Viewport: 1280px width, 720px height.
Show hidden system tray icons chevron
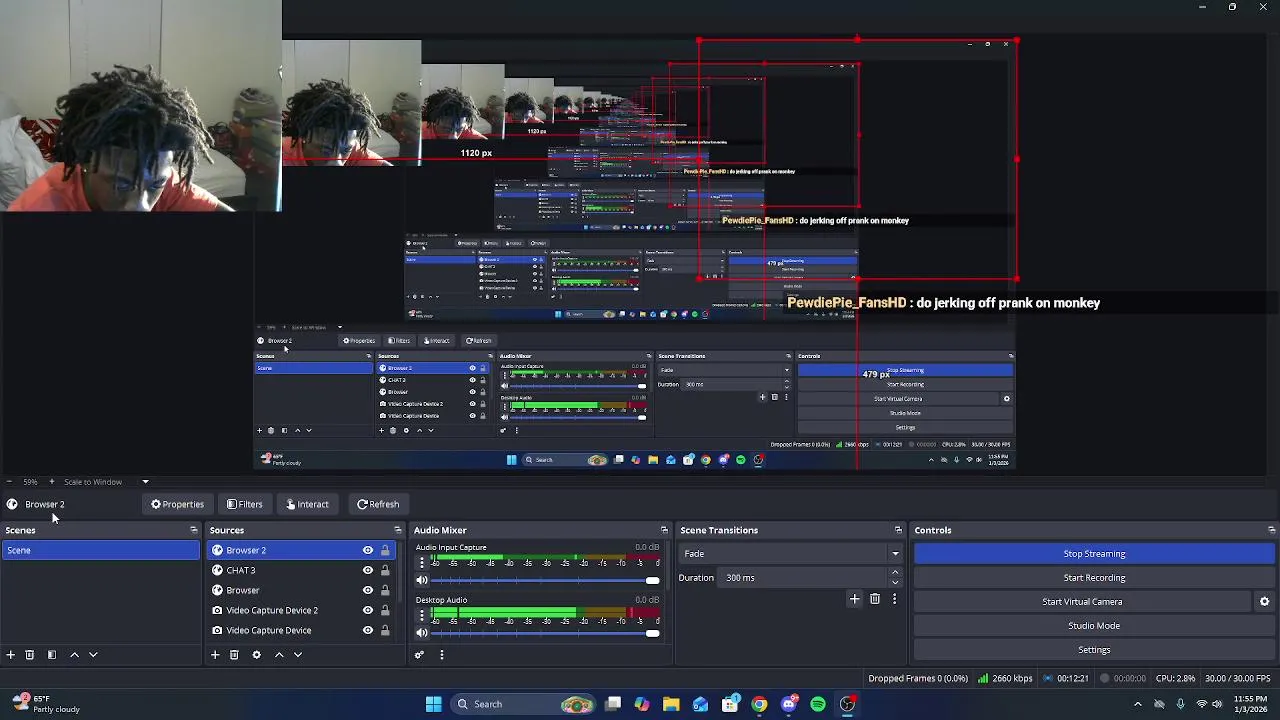pos(1137,704)
